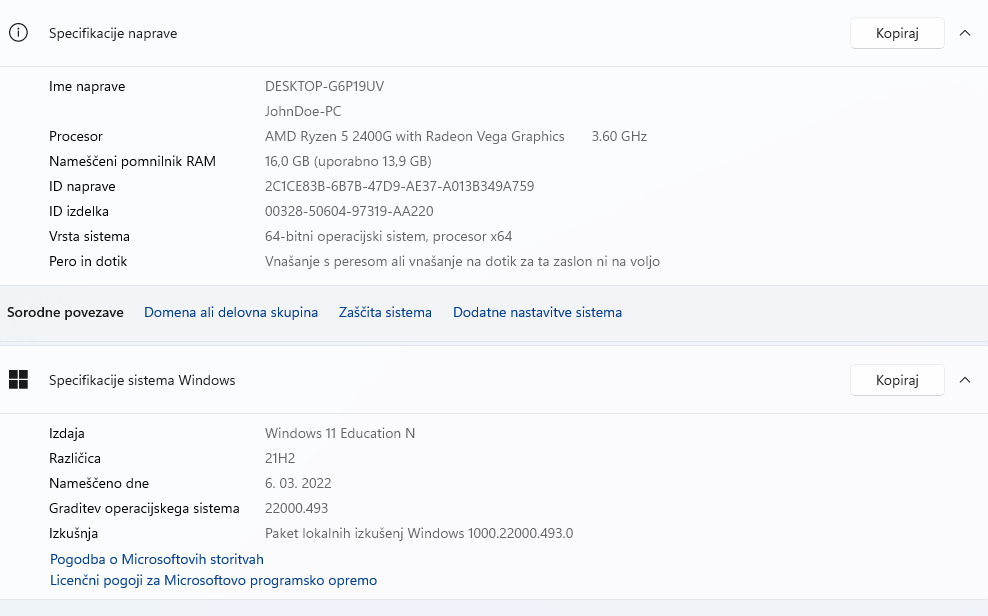Viewport: 988px width, 616px height.
Task: Open Licenčni pogoji za Microsoftovo programsko opremo
Action: pos(213,581)
